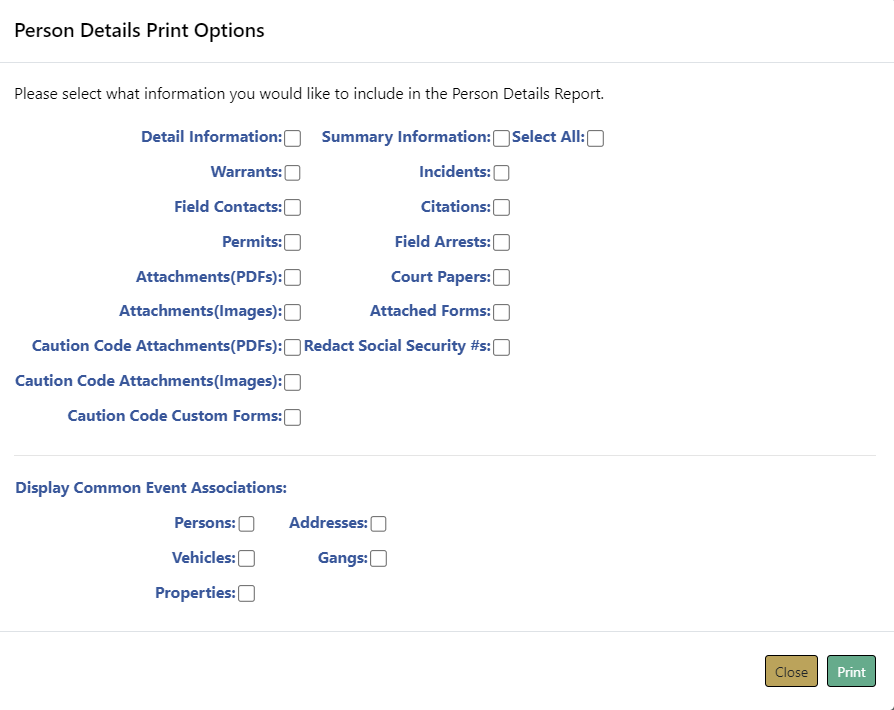Check the Detail Information checkbox
The image size is (894, 710).
point(293,138)
